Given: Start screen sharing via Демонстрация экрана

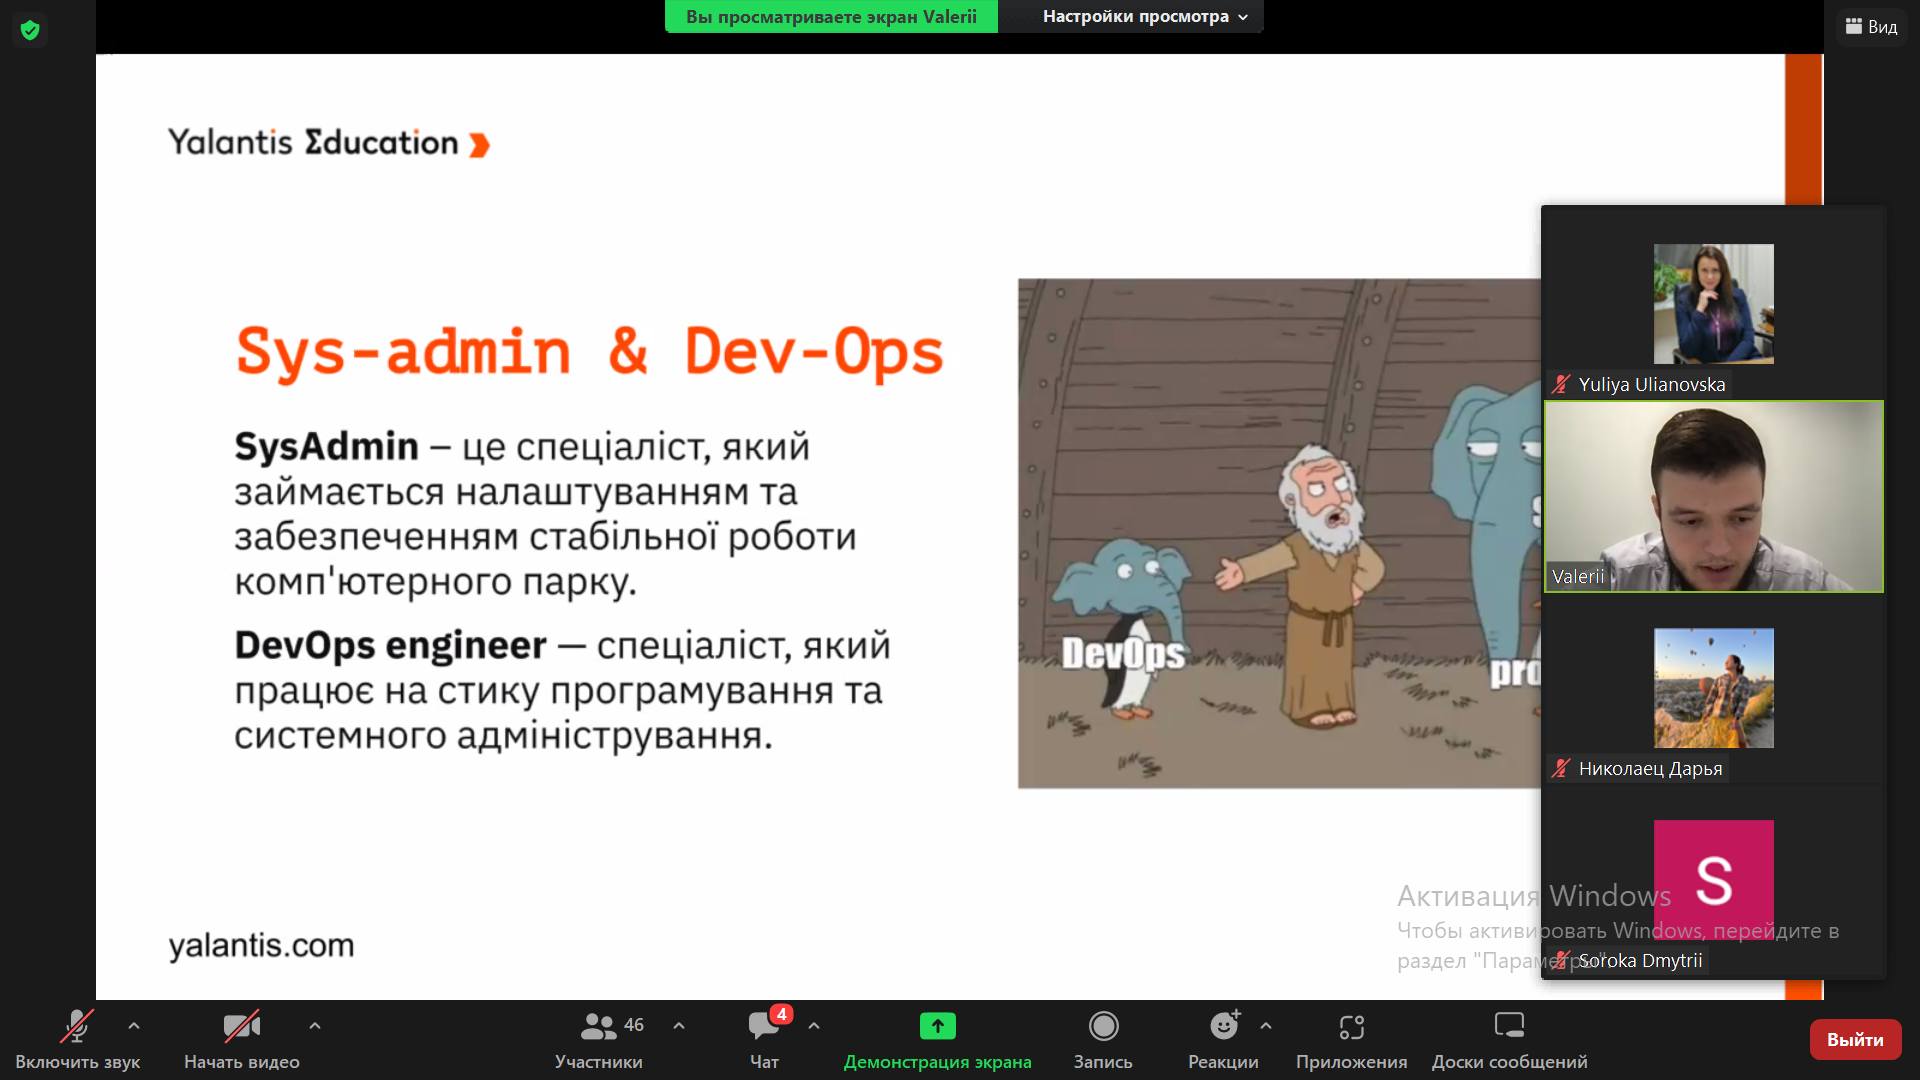Looking at the screenshot, I should point(937,1040).
